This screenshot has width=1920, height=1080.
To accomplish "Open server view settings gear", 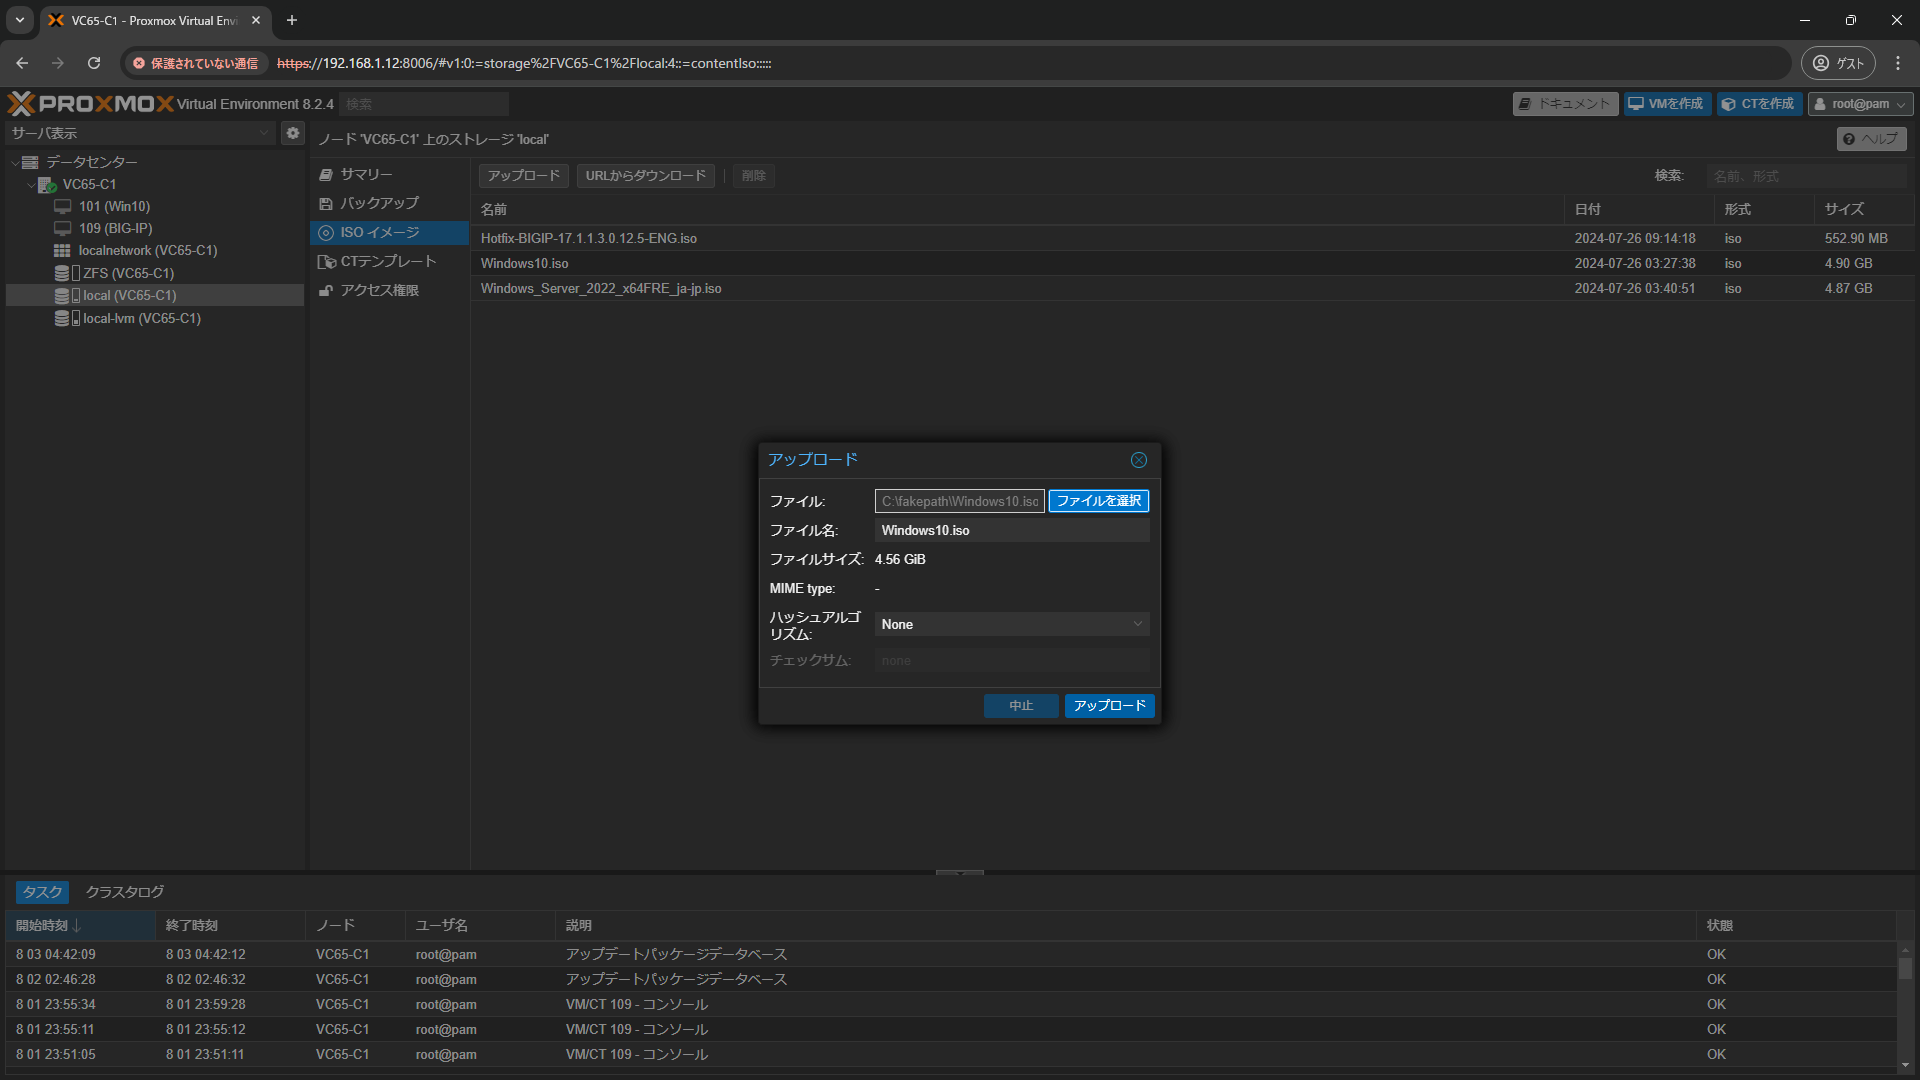I will pyautogui.click(x=292, y=133).
